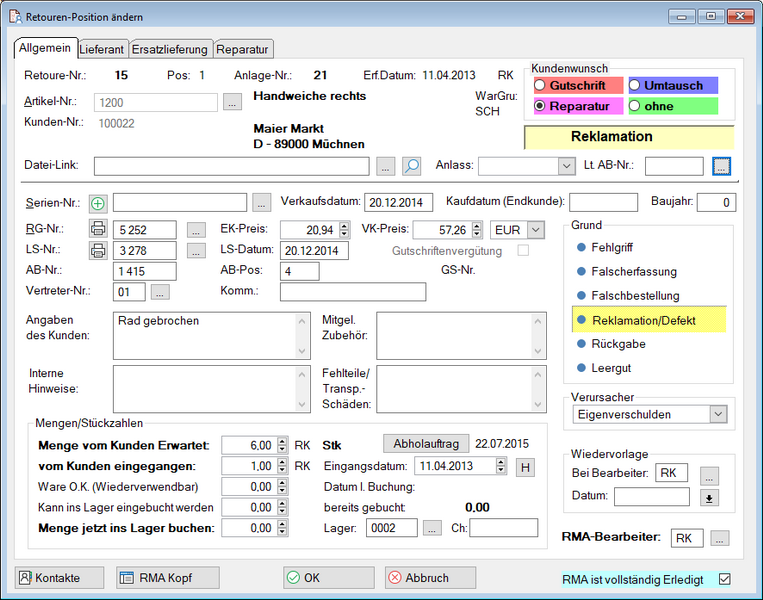
Task: Click the H button beside Eingangsdatum
Action: [x=525, y=466]
